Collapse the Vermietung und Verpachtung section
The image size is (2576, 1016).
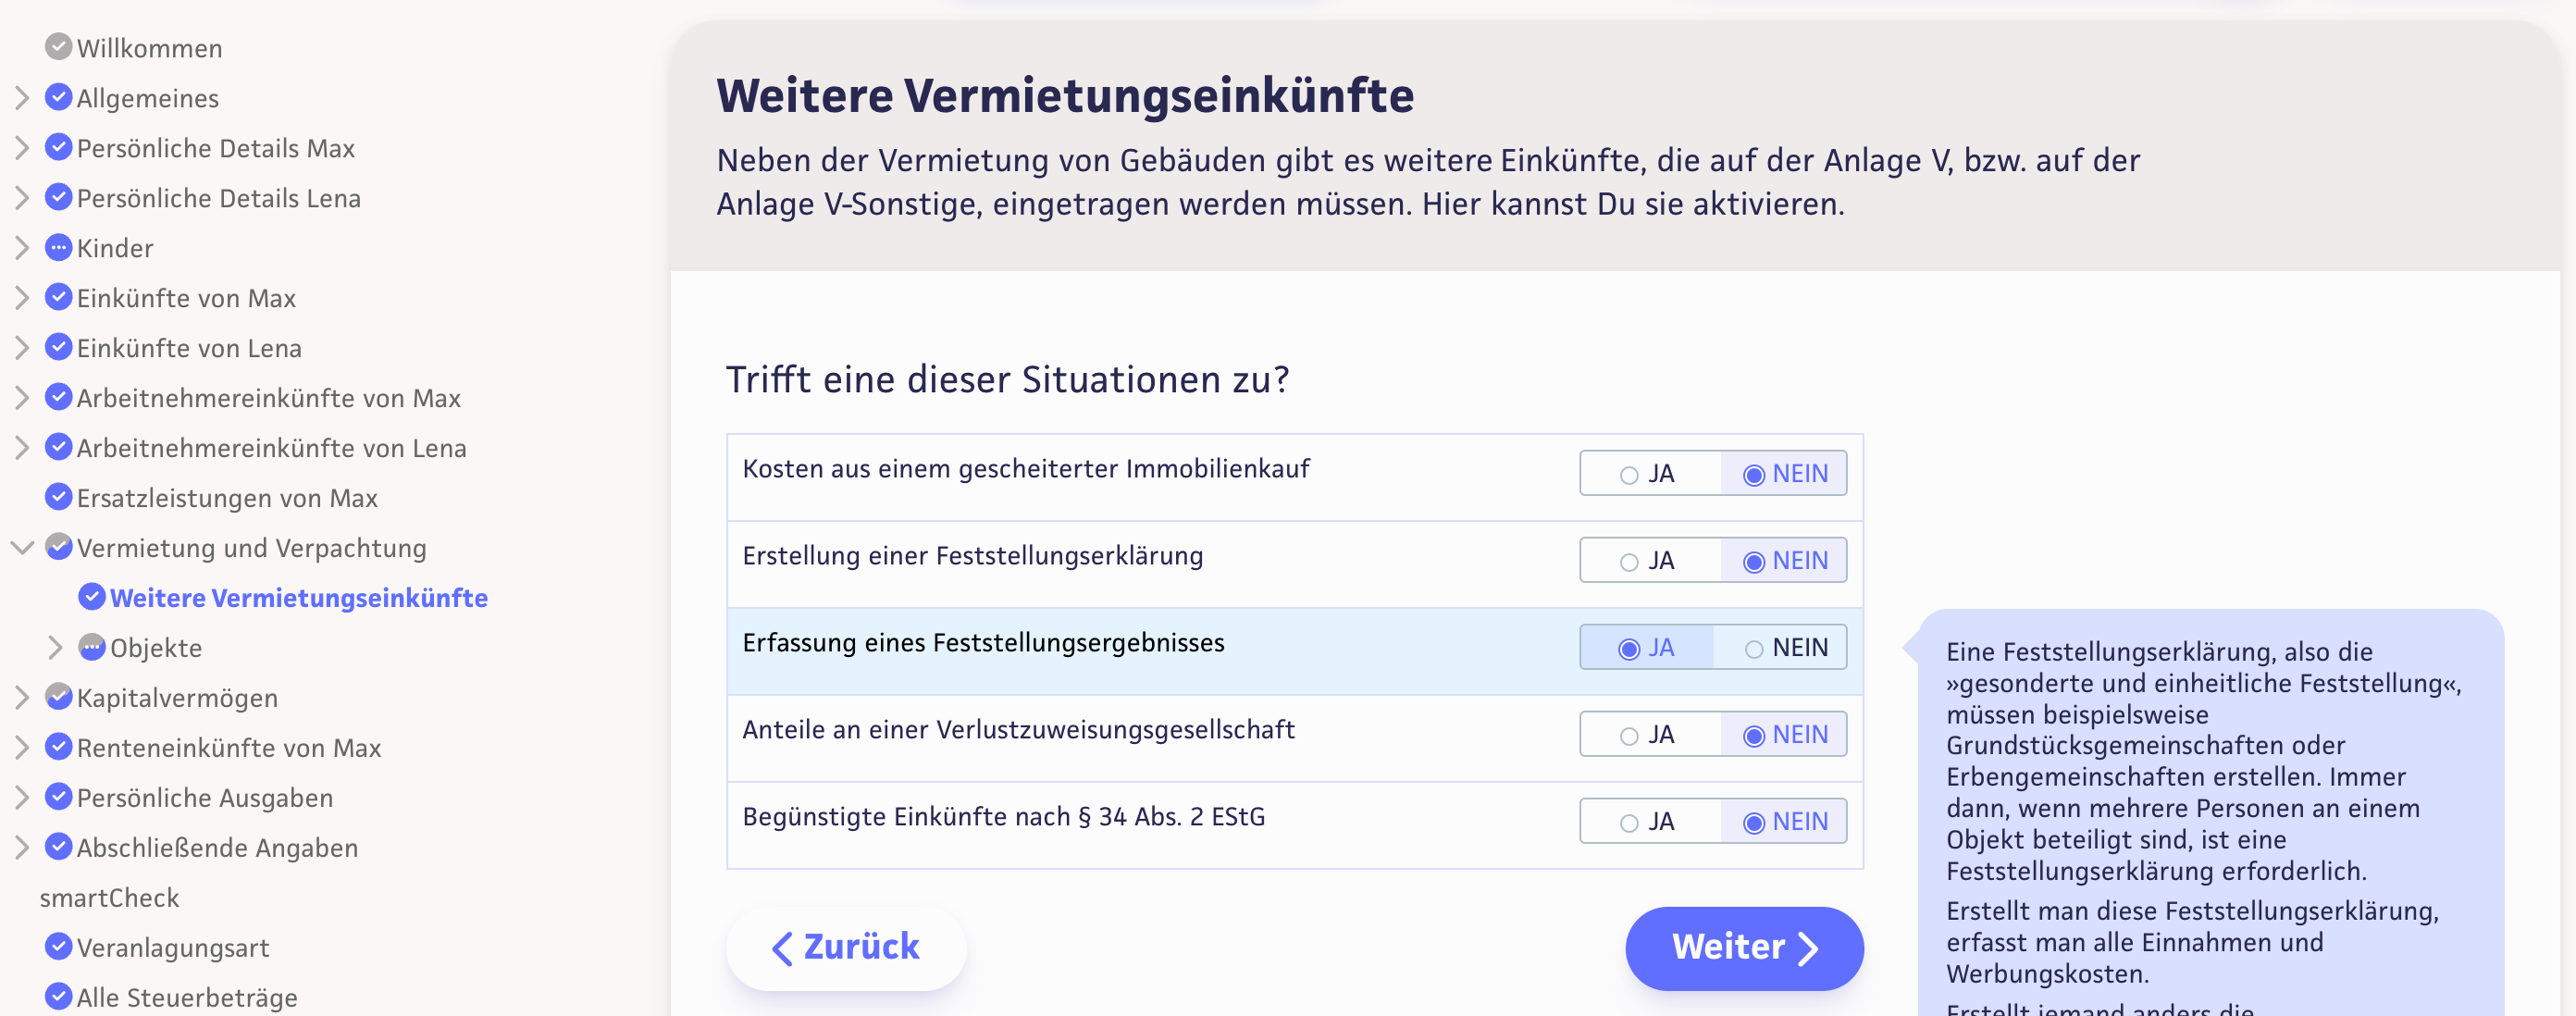pos(22,548)
